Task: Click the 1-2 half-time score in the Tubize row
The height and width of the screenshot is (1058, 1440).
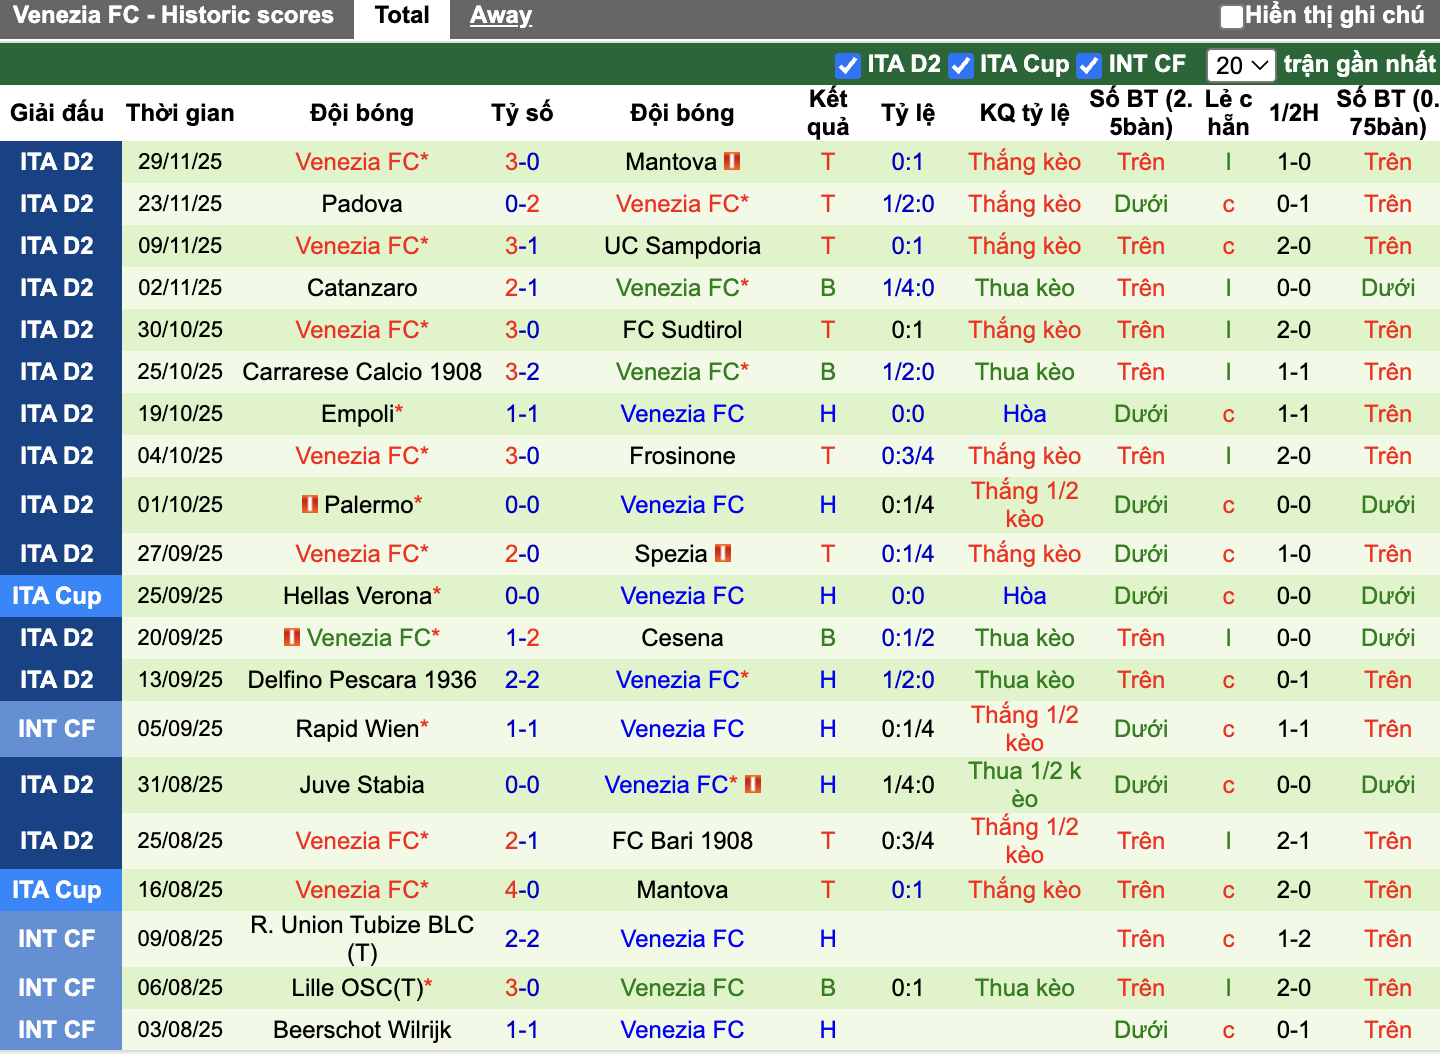Action: tap(1294, 939)
